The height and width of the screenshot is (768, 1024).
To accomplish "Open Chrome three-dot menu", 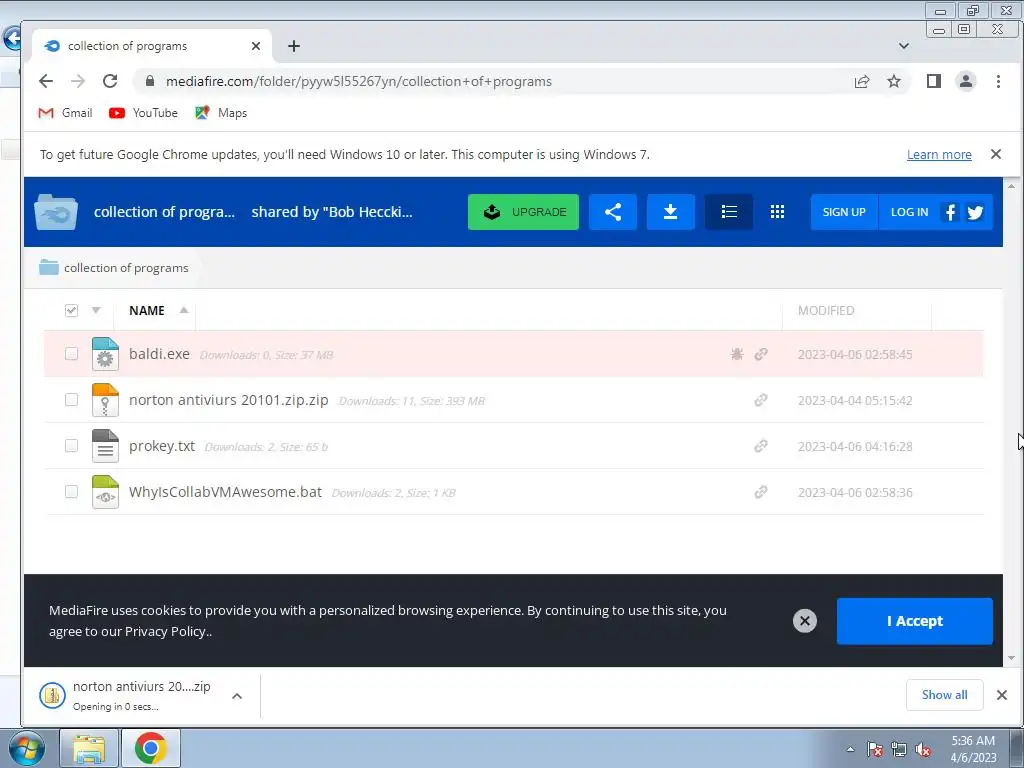I will click(x=998, y=81).
